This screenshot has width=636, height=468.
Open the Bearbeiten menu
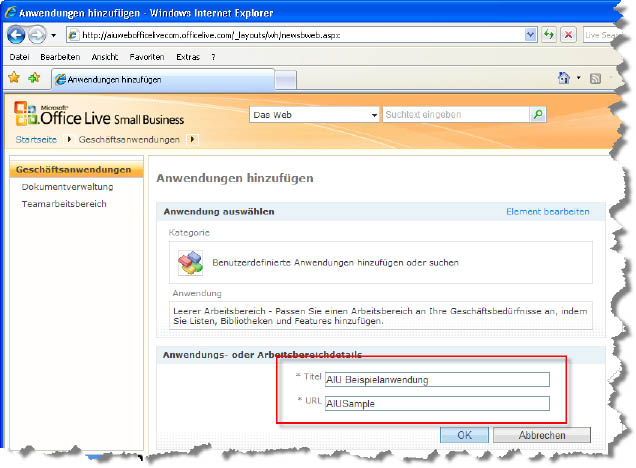click(60, 57)
